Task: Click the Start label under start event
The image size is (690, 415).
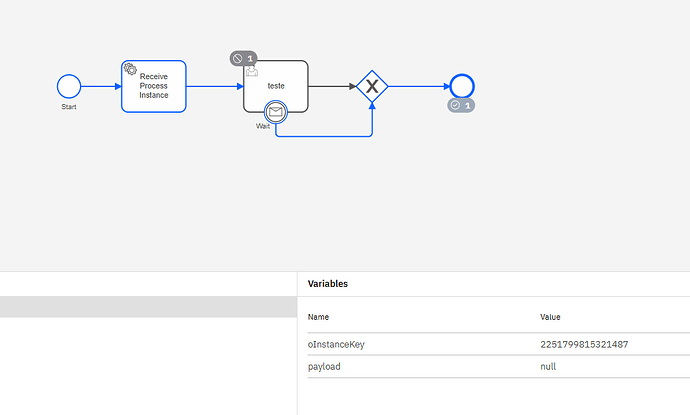Action: (68, 106)
